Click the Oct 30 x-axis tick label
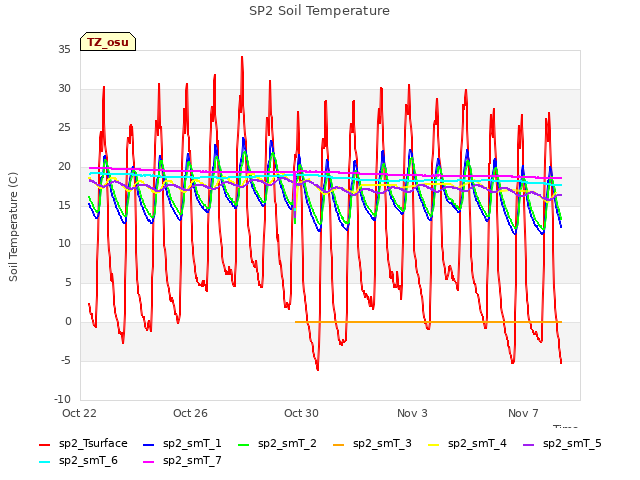640x480 pixels. click(x=301, y=413)
